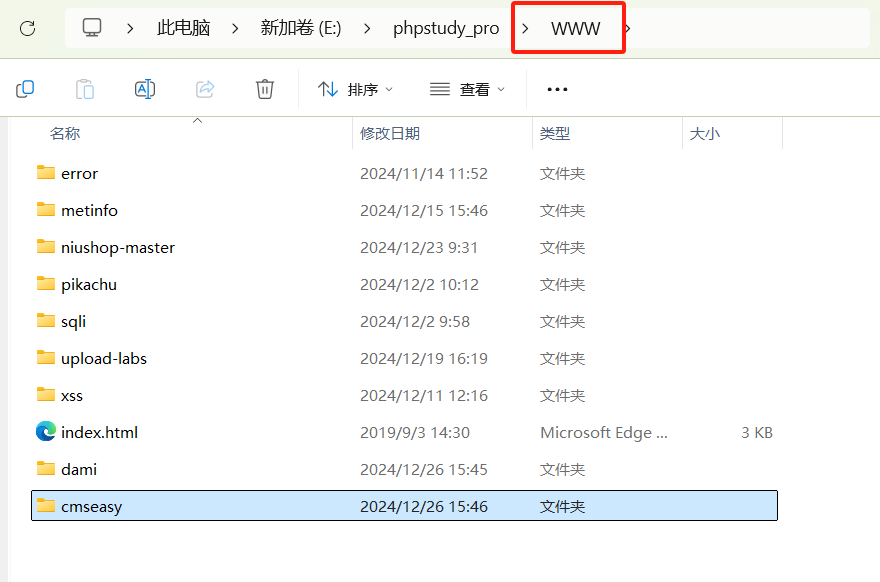Click the refresh icon
Screen dimensions: 880x582
(x=28, y=28)
